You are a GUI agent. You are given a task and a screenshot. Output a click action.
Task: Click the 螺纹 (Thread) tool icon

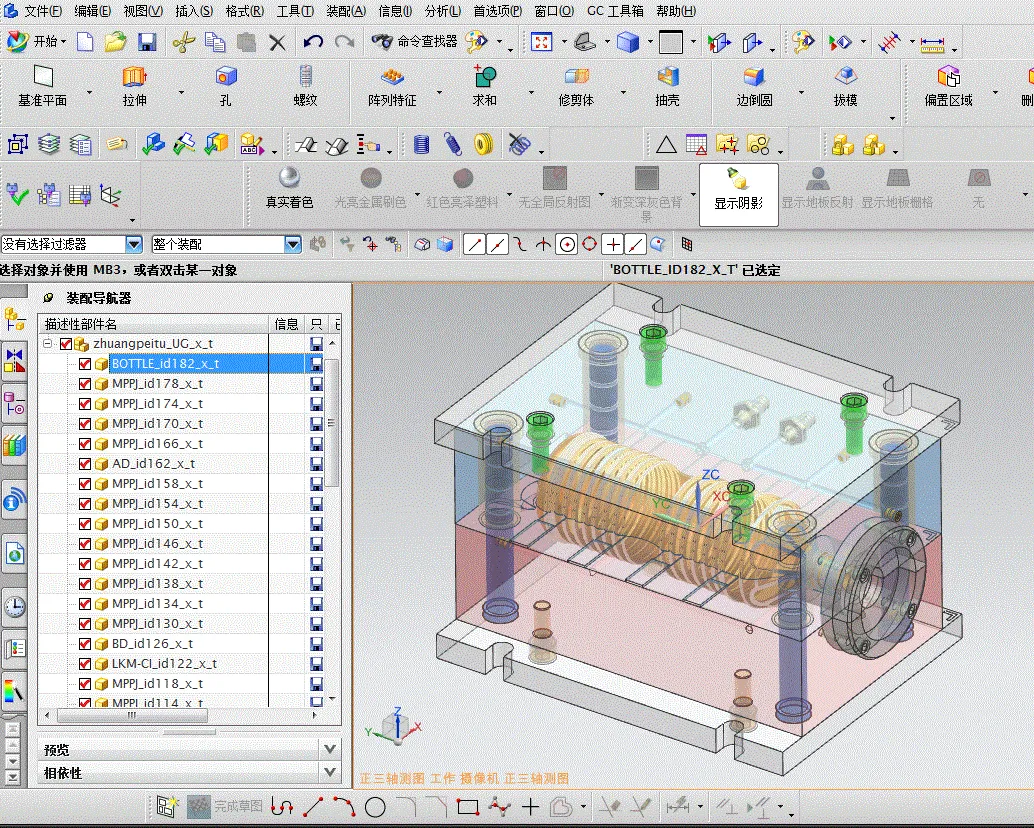(x=305, y=85)
